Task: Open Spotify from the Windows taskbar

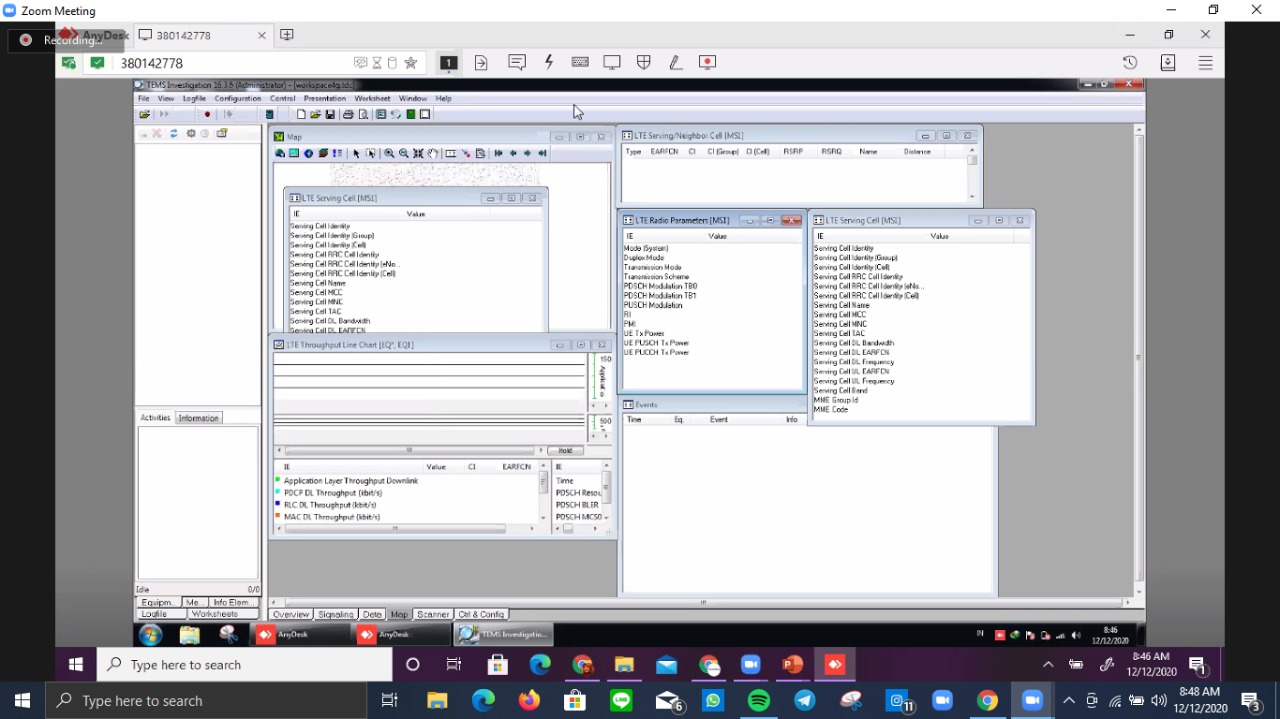Action: (758, 701)
